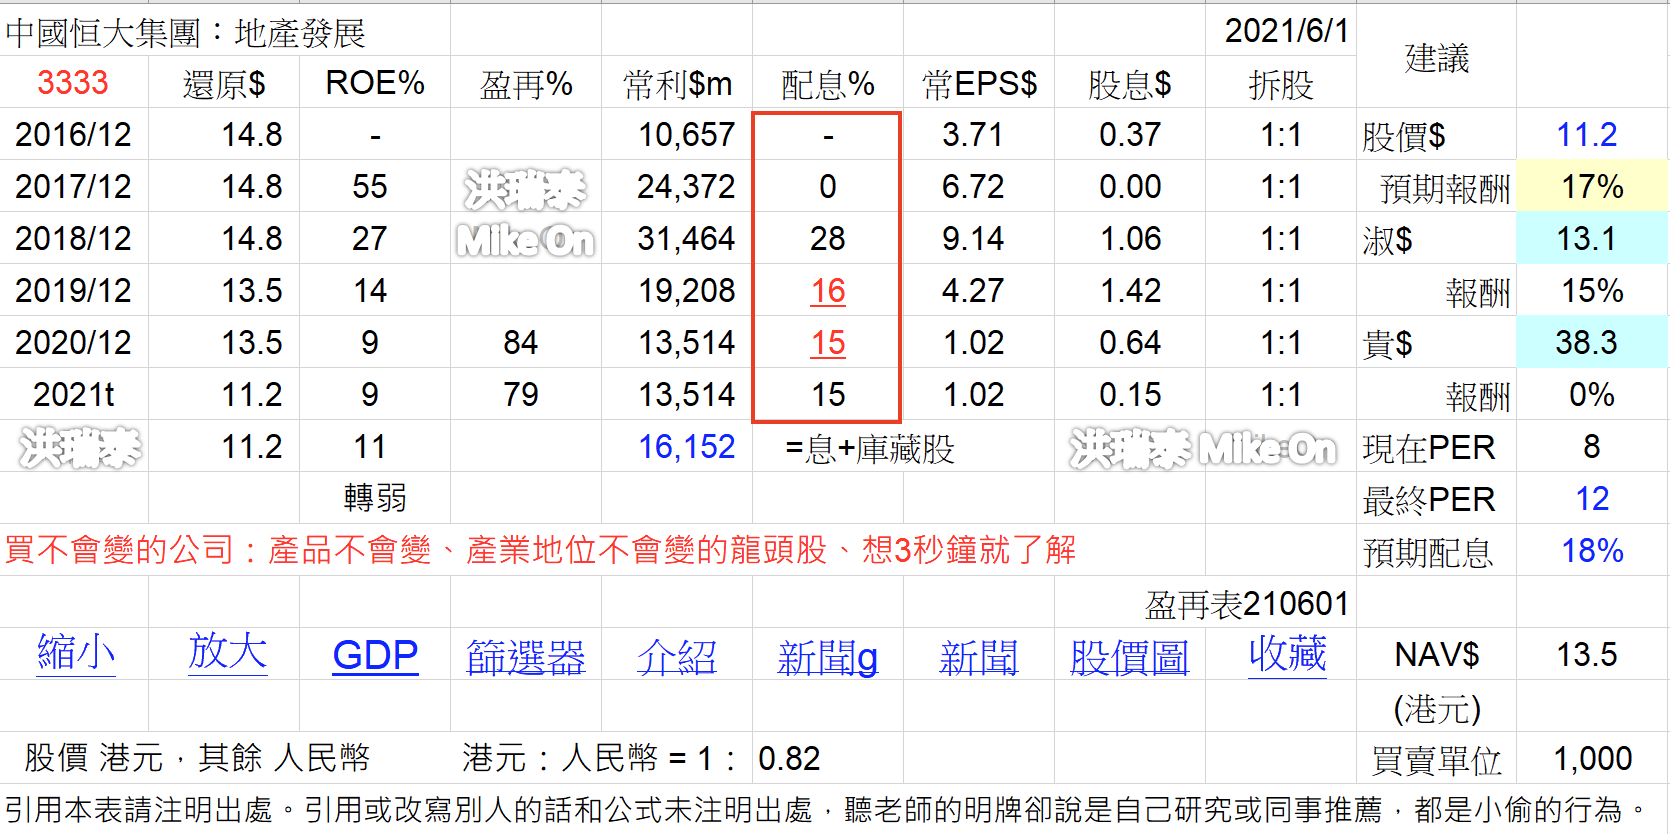Select the 股價 港元，其餘 人民幣 note
Screen dimensions: 1670x834
[197, 758]
